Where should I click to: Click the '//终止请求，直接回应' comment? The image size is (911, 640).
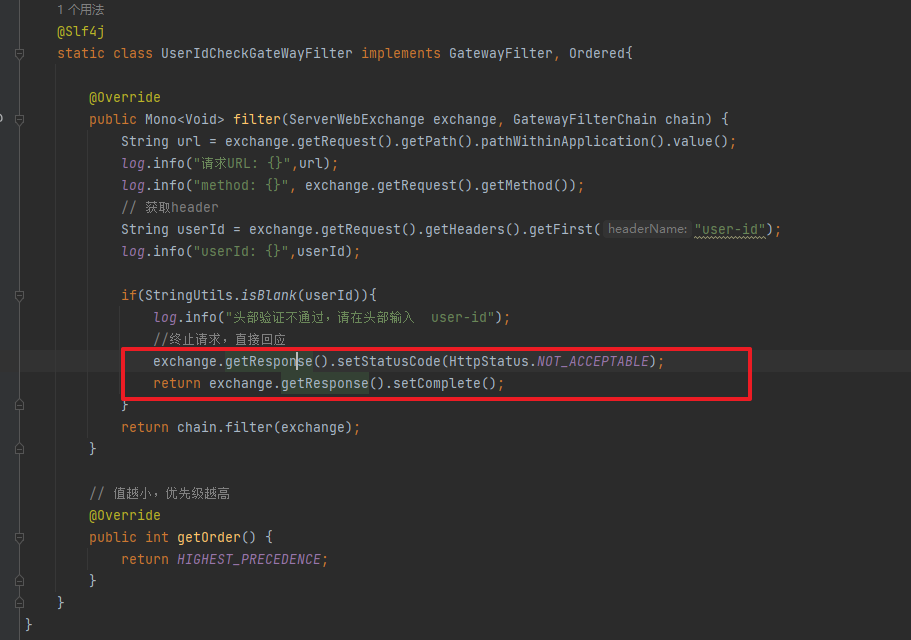click(x=220, y=340)
